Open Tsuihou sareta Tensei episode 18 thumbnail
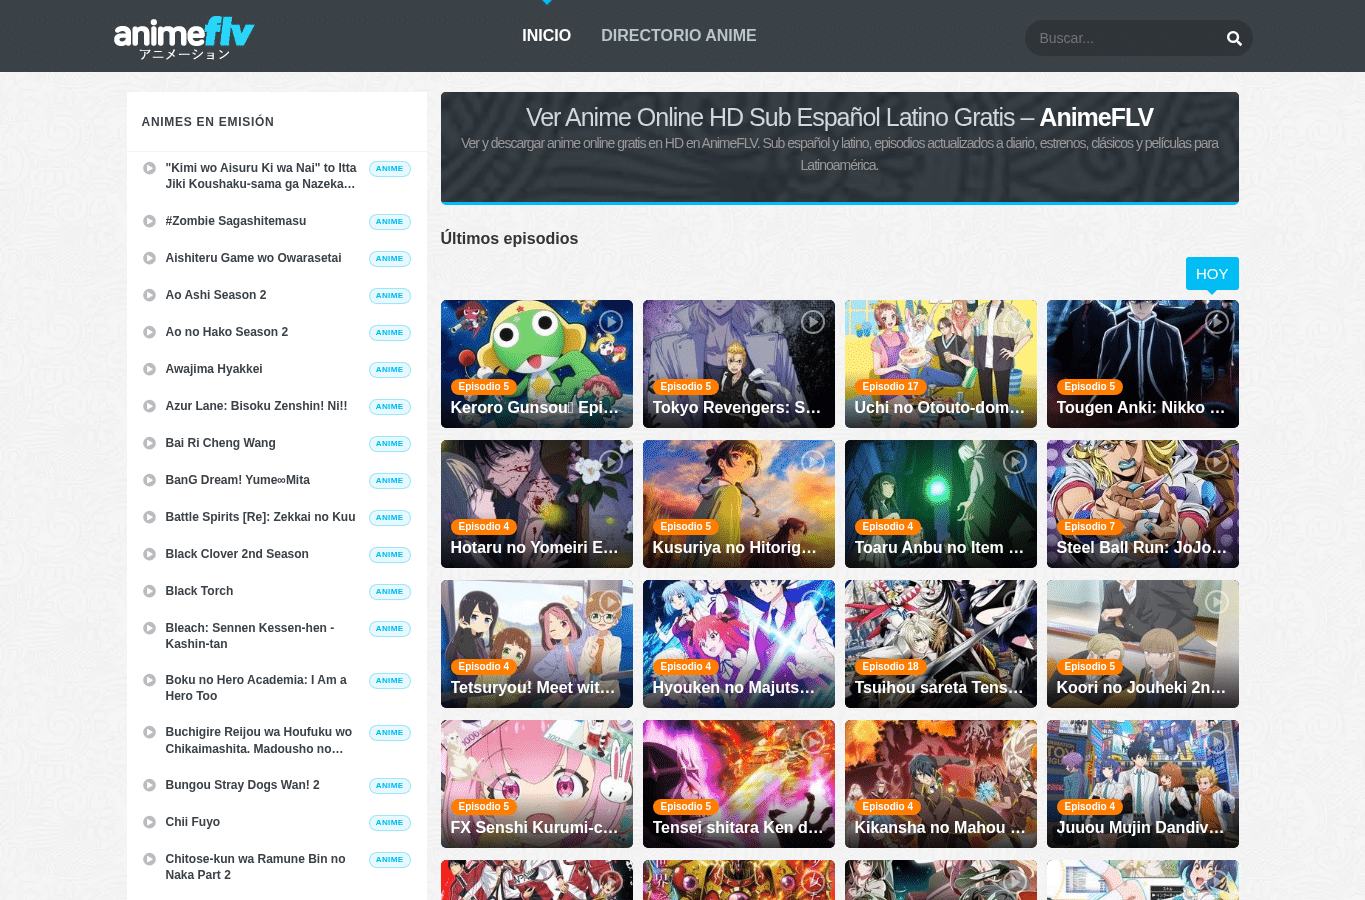1365x900 pixels. (x=941, y=644)
